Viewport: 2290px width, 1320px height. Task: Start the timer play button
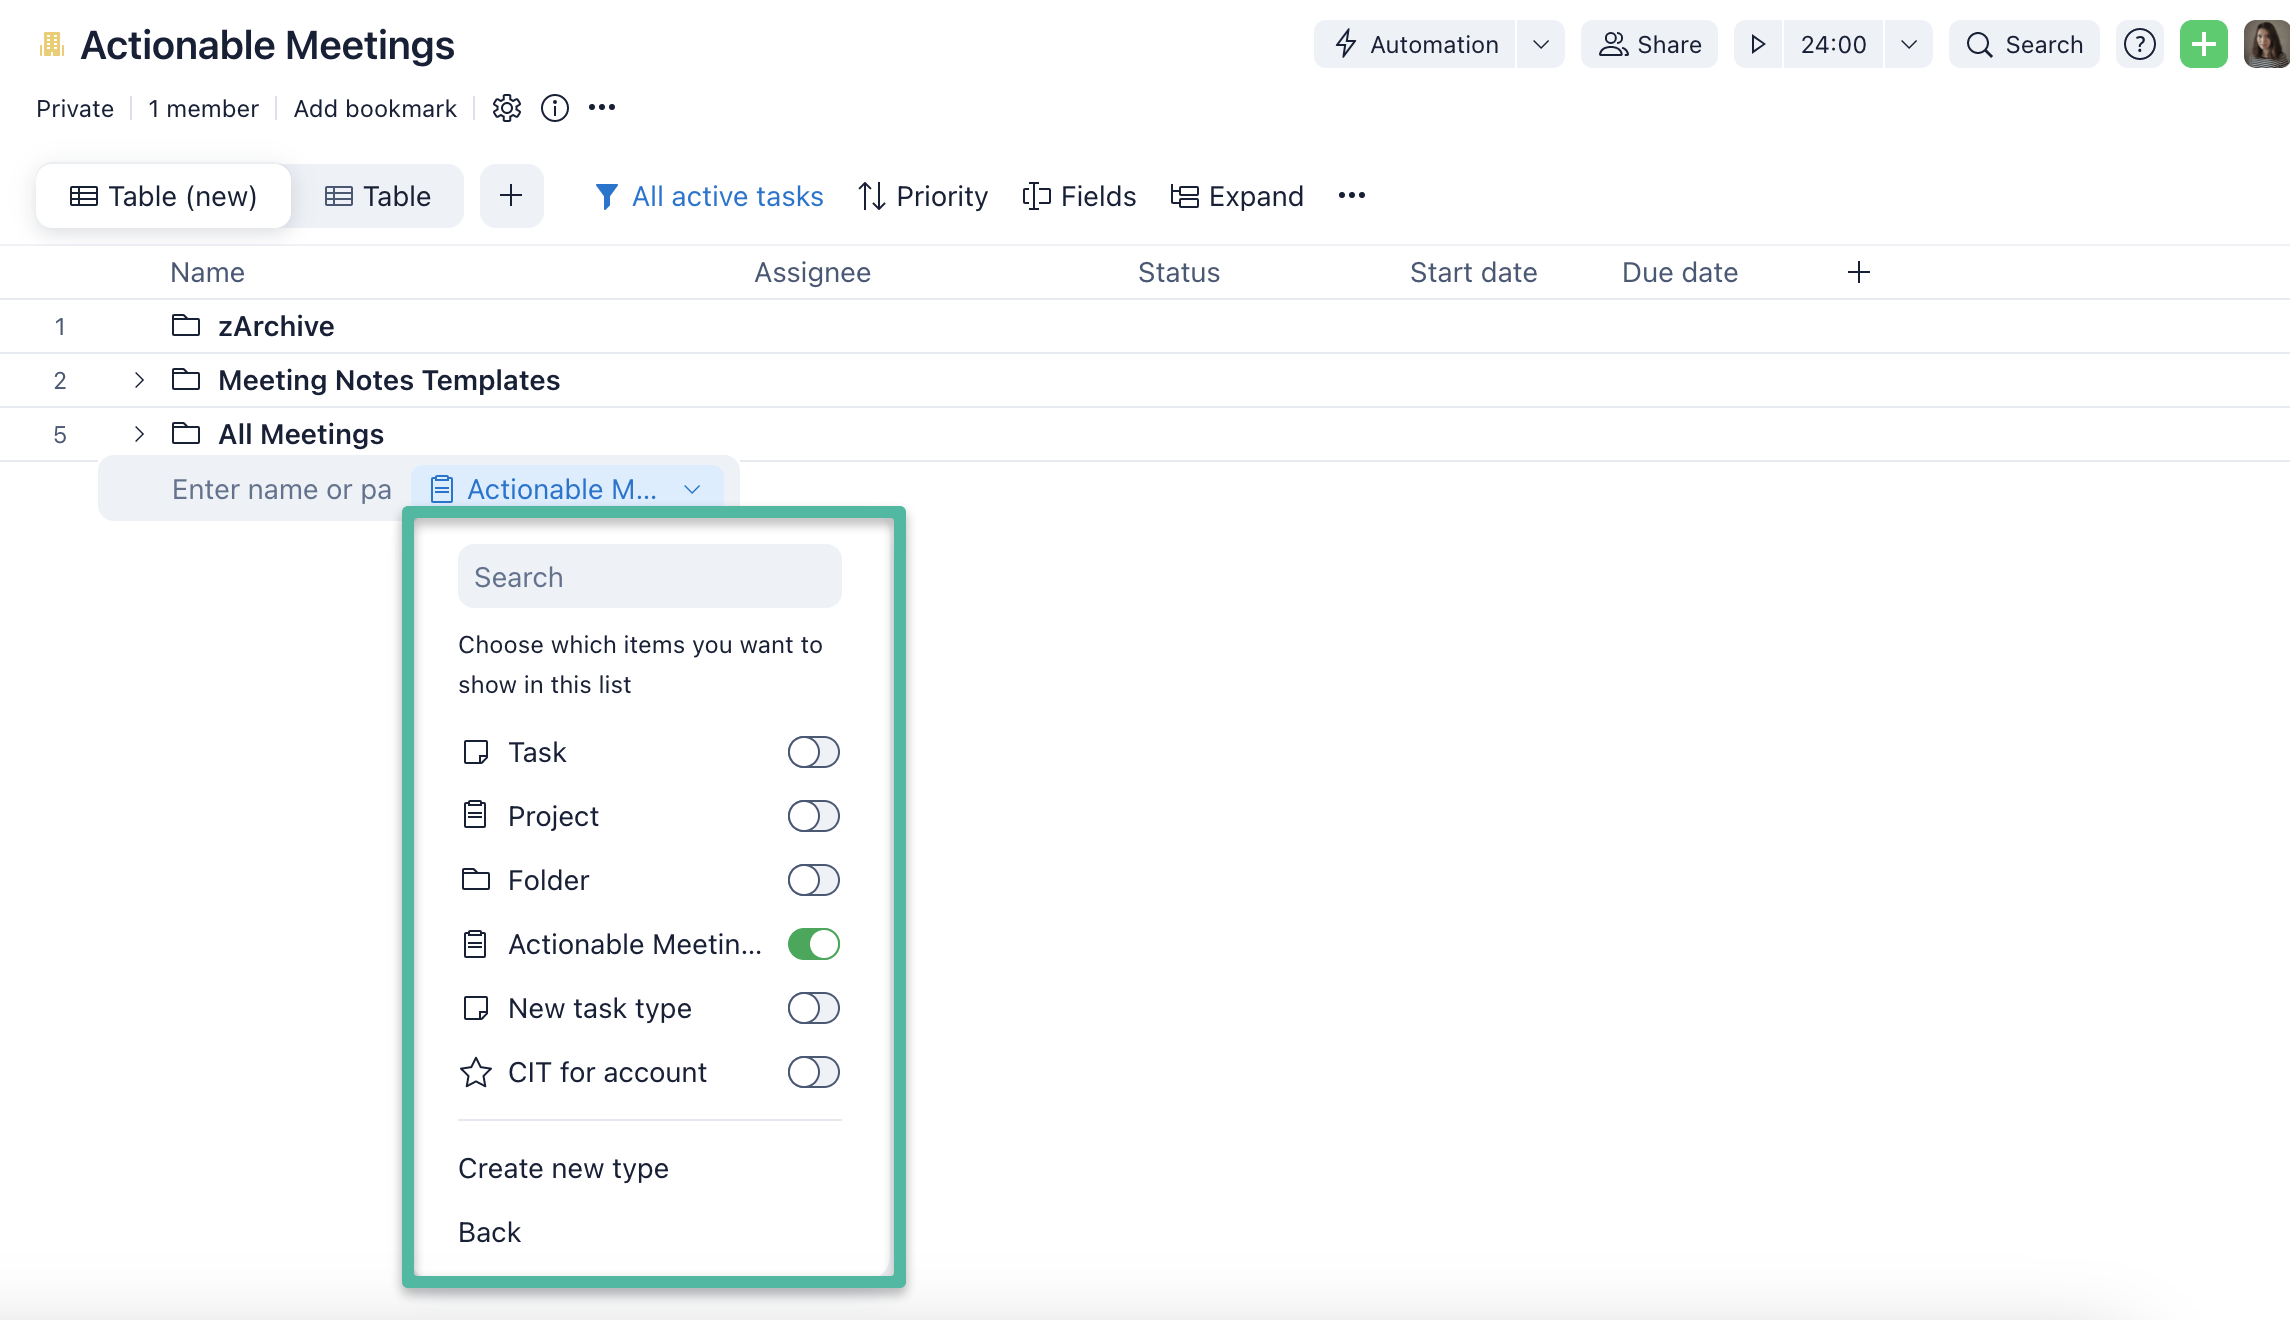[1758, 45]
